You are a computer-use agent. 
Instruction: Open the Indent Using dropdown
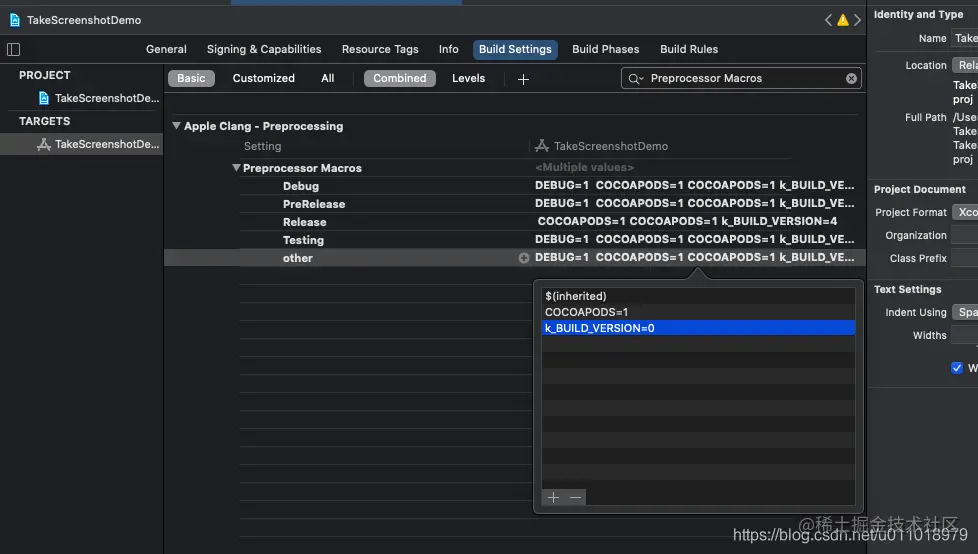tap(966, 312)
